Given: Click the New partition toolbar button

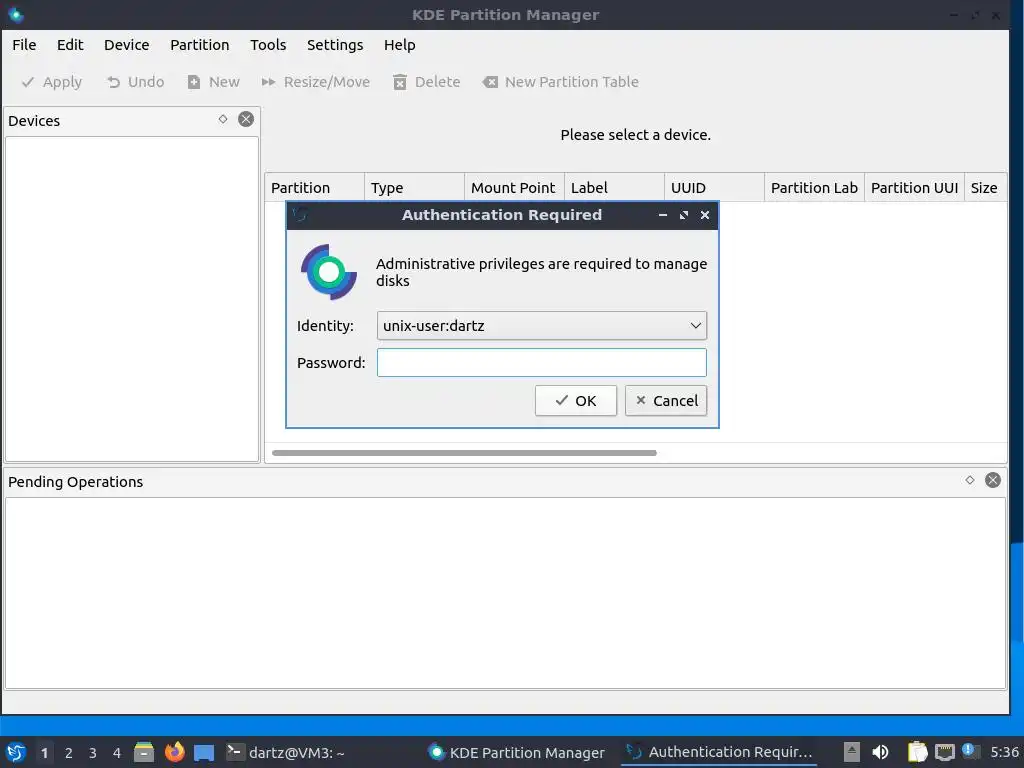Looking at the screenshot, I should pos(214,82).
